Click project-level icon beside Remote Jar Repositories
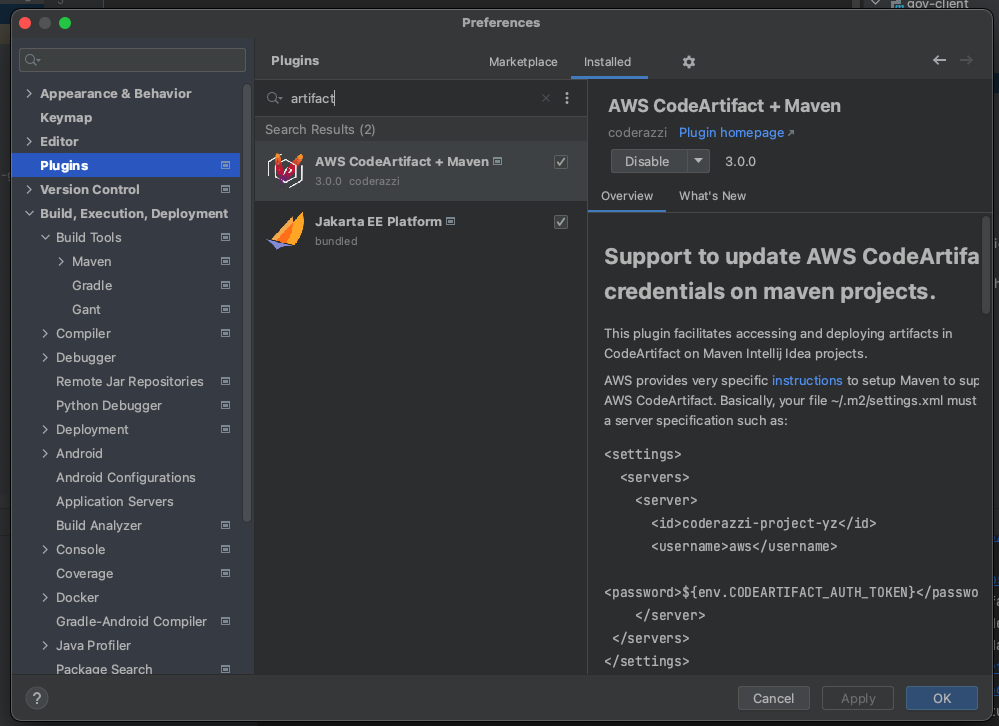999x726 pixels. tap(226, 381)
